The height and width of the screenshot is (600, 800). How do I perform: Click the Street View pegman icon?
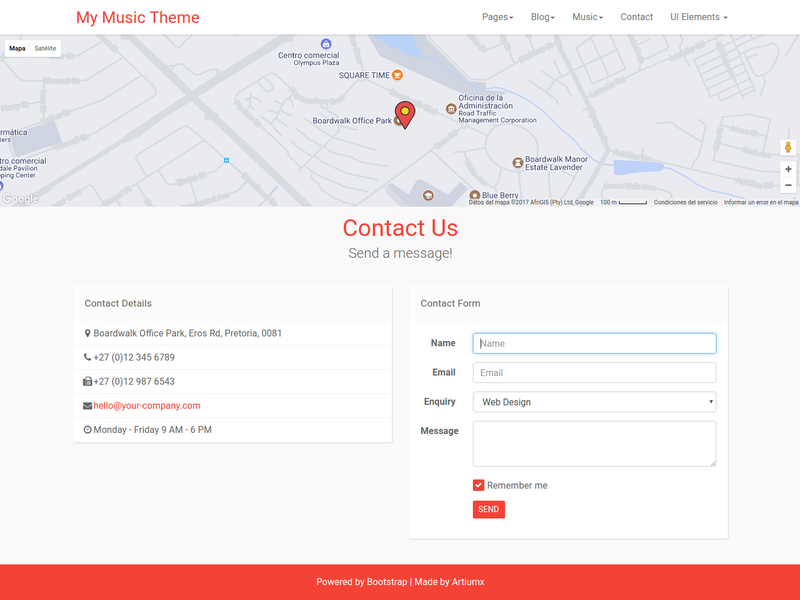[788, 148]
